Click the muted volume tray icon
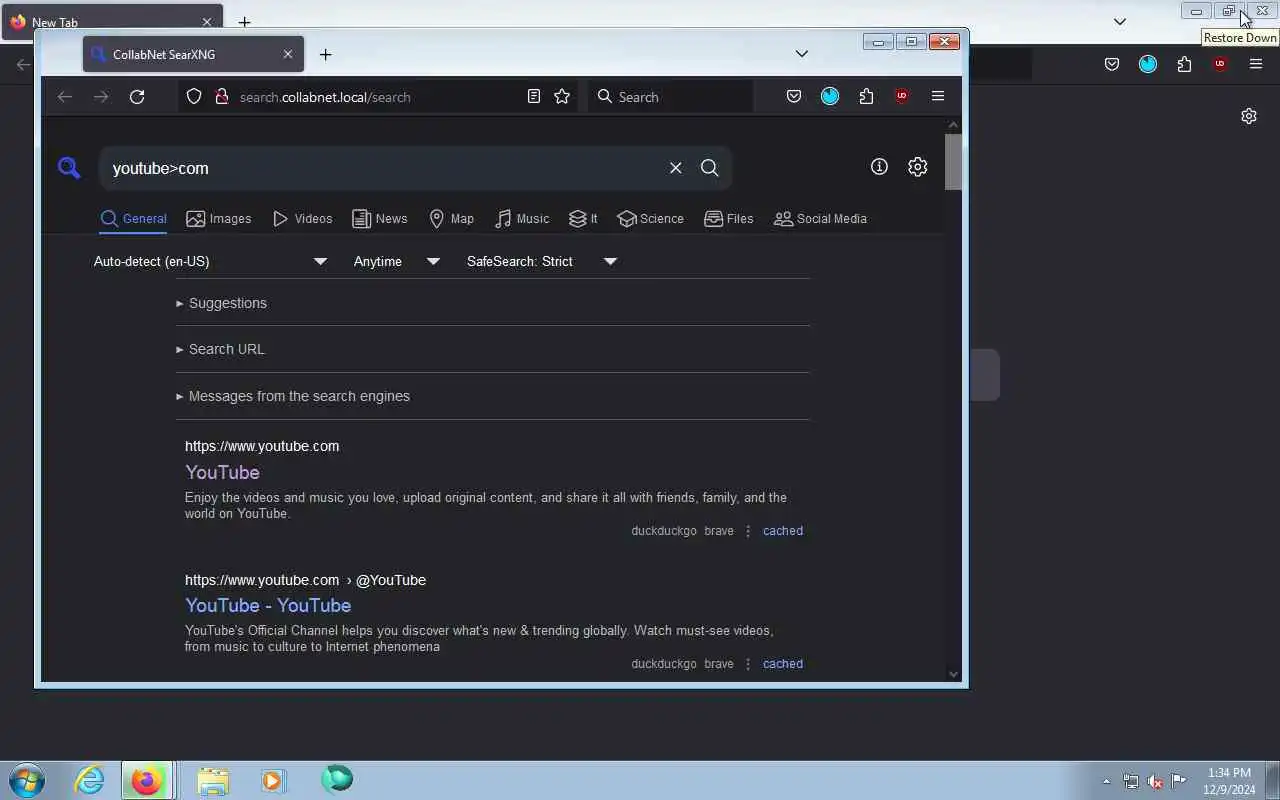 pyautogui.click(x=1155, y=781)
